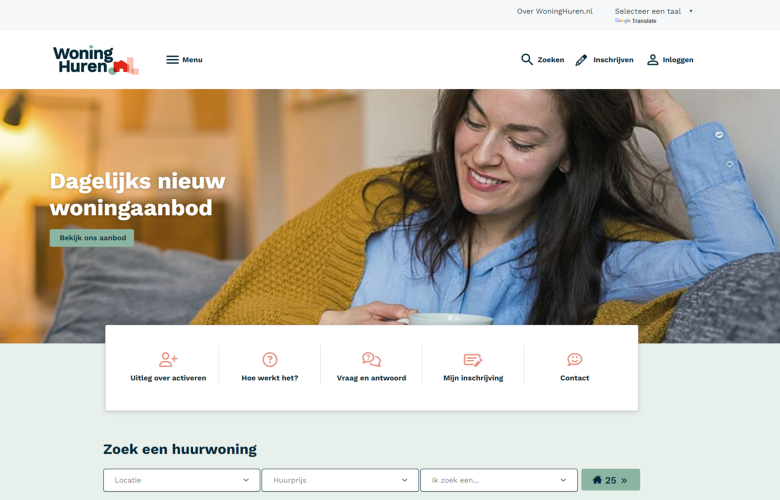Click the Bekijk ons aanbod button
The height and width of the screenshot is (500, 780).
pos(92,238)
